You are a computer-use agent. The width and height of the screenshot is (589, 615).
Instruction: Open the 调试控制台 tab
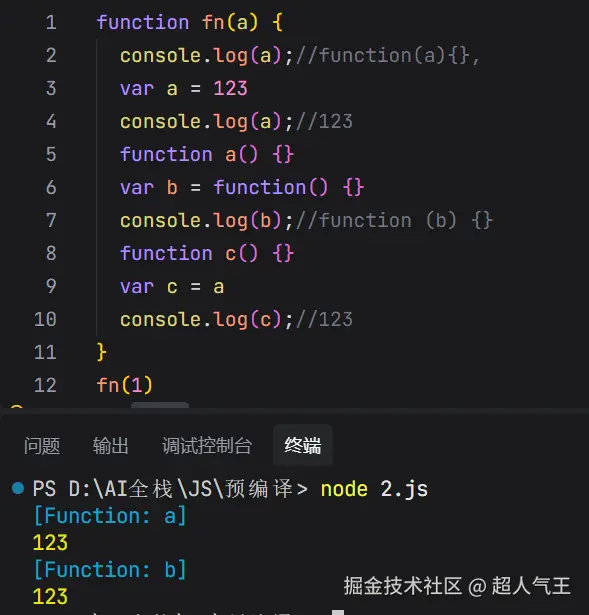point(207,446)
